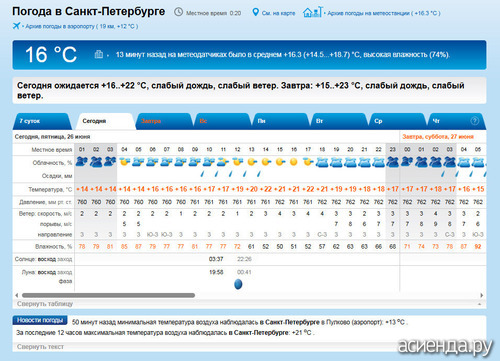Click the cloudiness icon in the 14 hour column
The height and width of the screenshot is (361, 500).
pos(266,162)
